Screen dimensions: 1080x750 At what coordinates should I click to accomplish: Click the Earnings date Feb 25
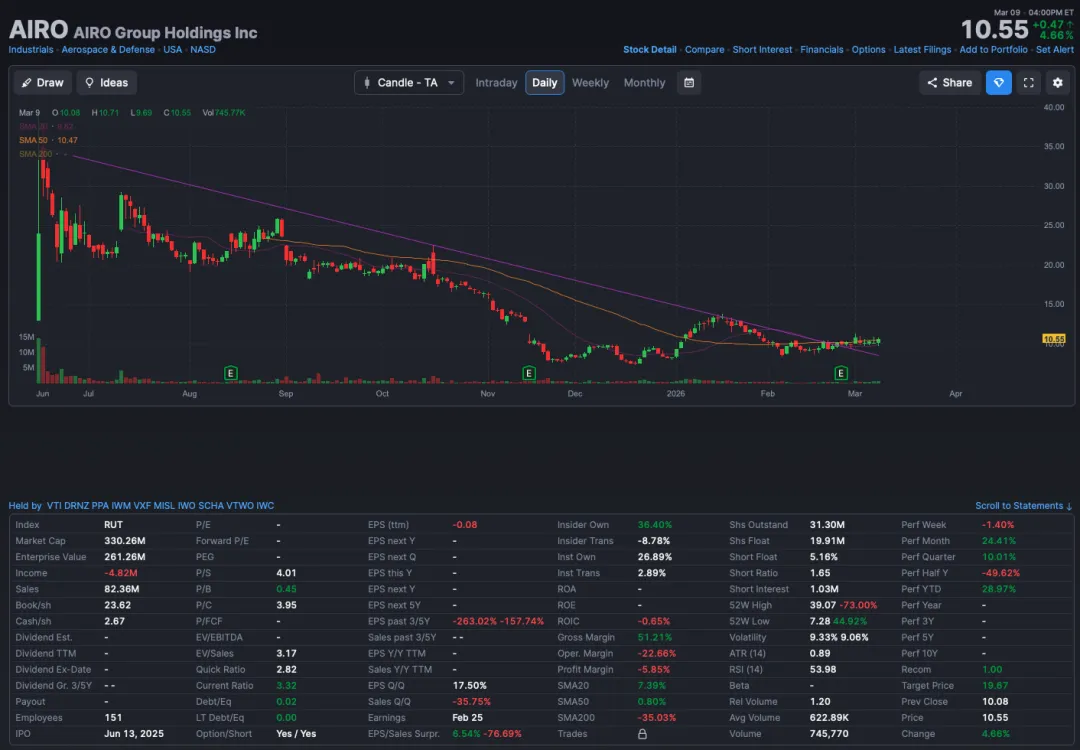pos(468,718)
